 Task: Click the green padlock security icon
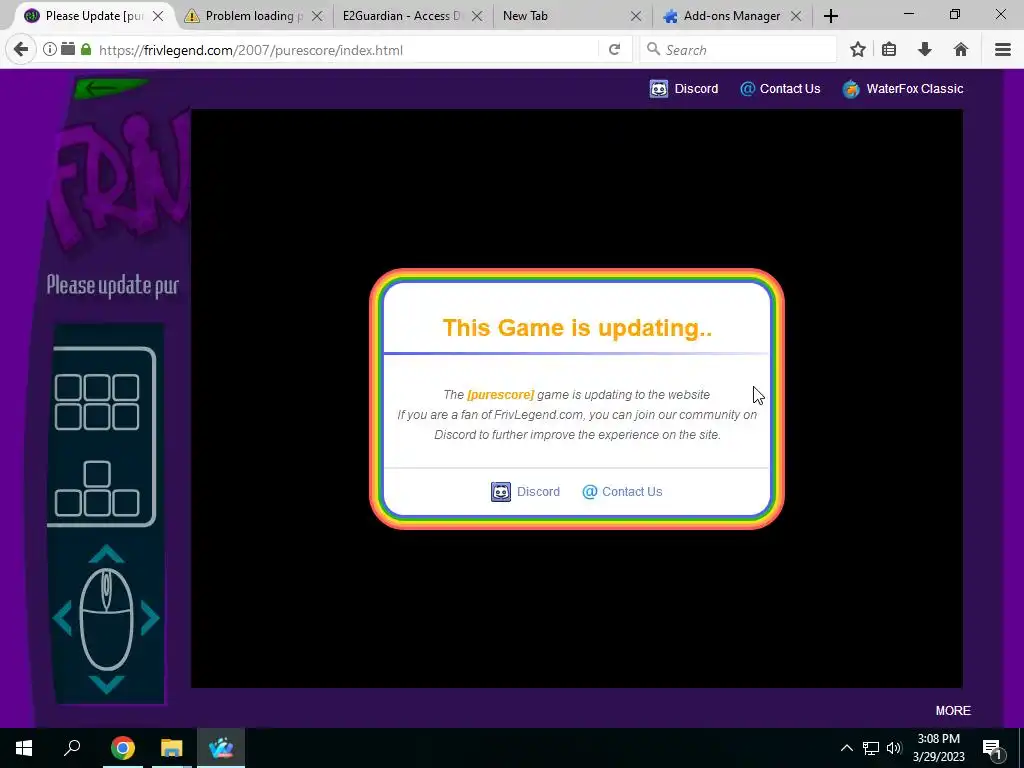86,49
